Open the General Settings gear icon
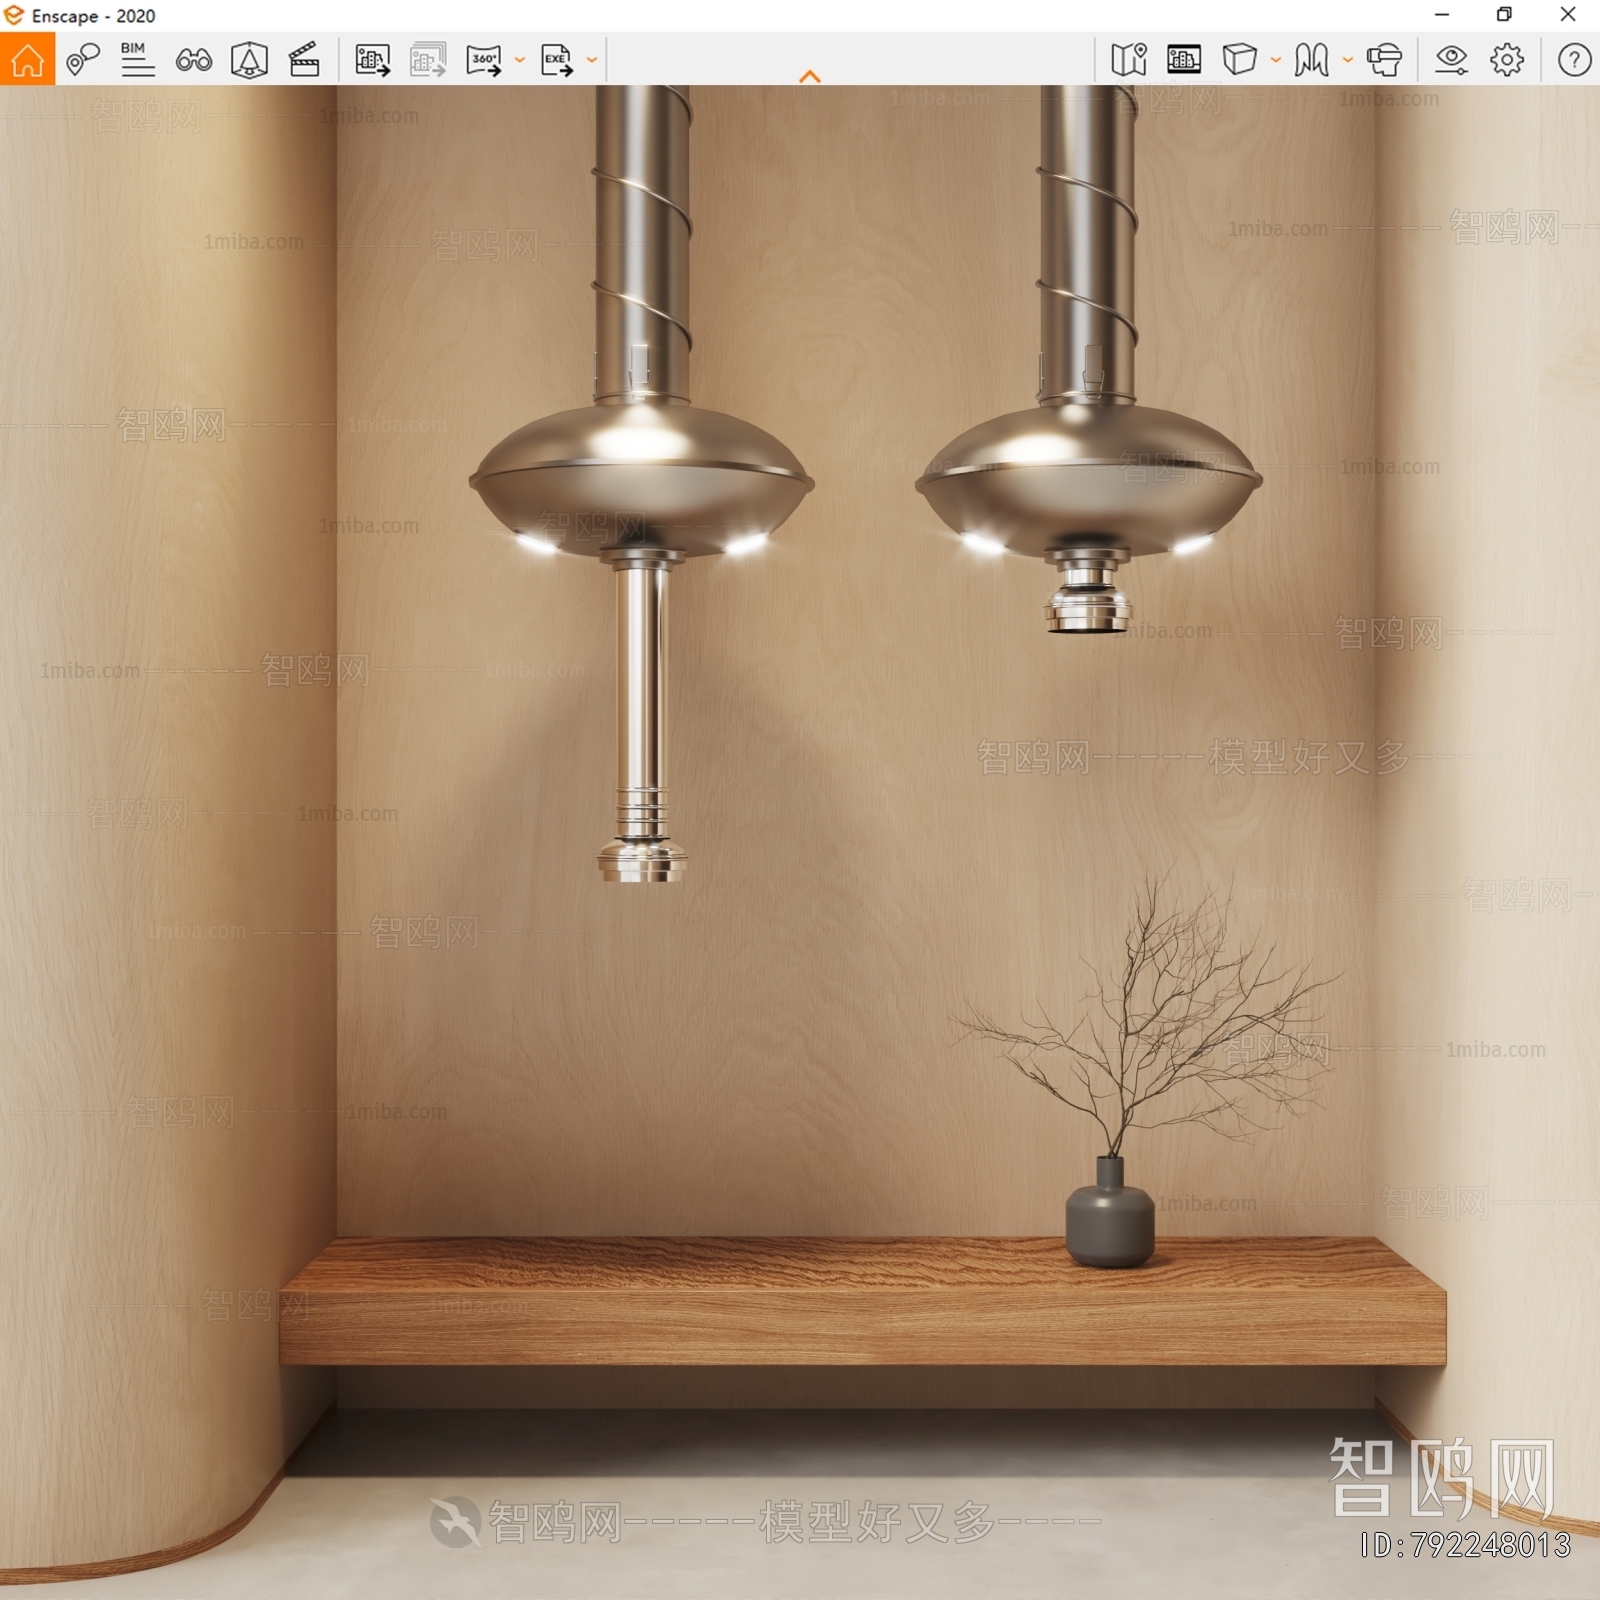 pyautogui.click(x=1507, y=60)
